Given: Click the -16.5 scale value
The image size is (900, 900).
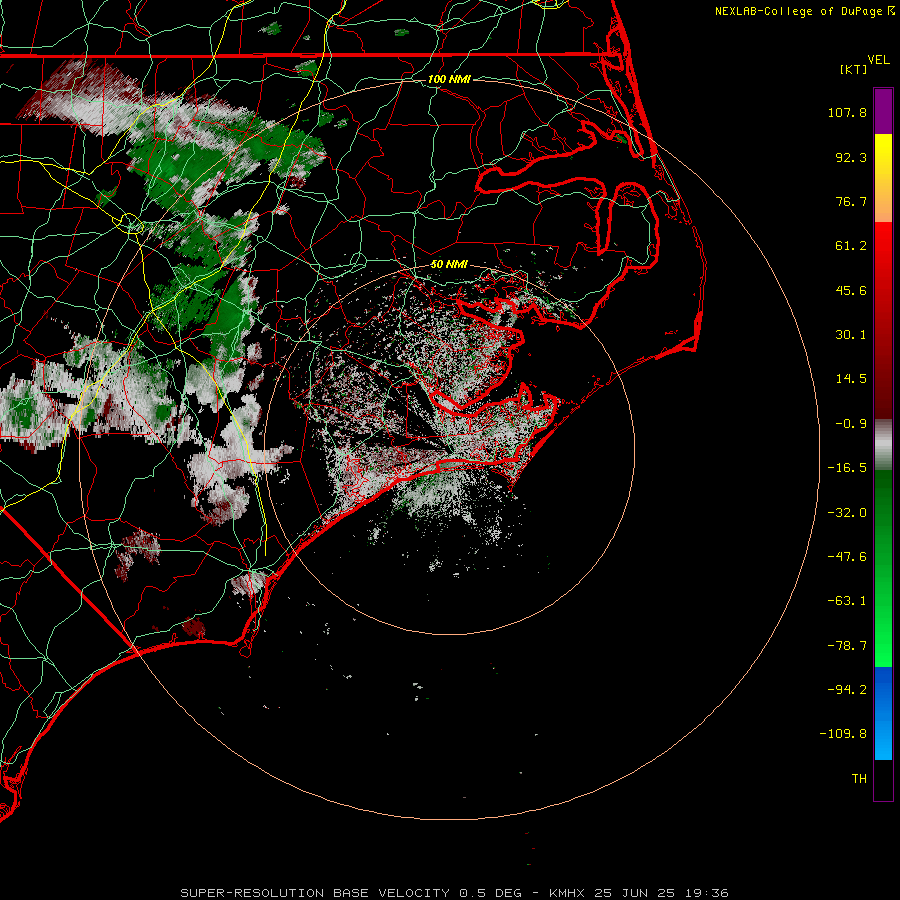Looking at the screenshot, I should [x=847, y=468].
